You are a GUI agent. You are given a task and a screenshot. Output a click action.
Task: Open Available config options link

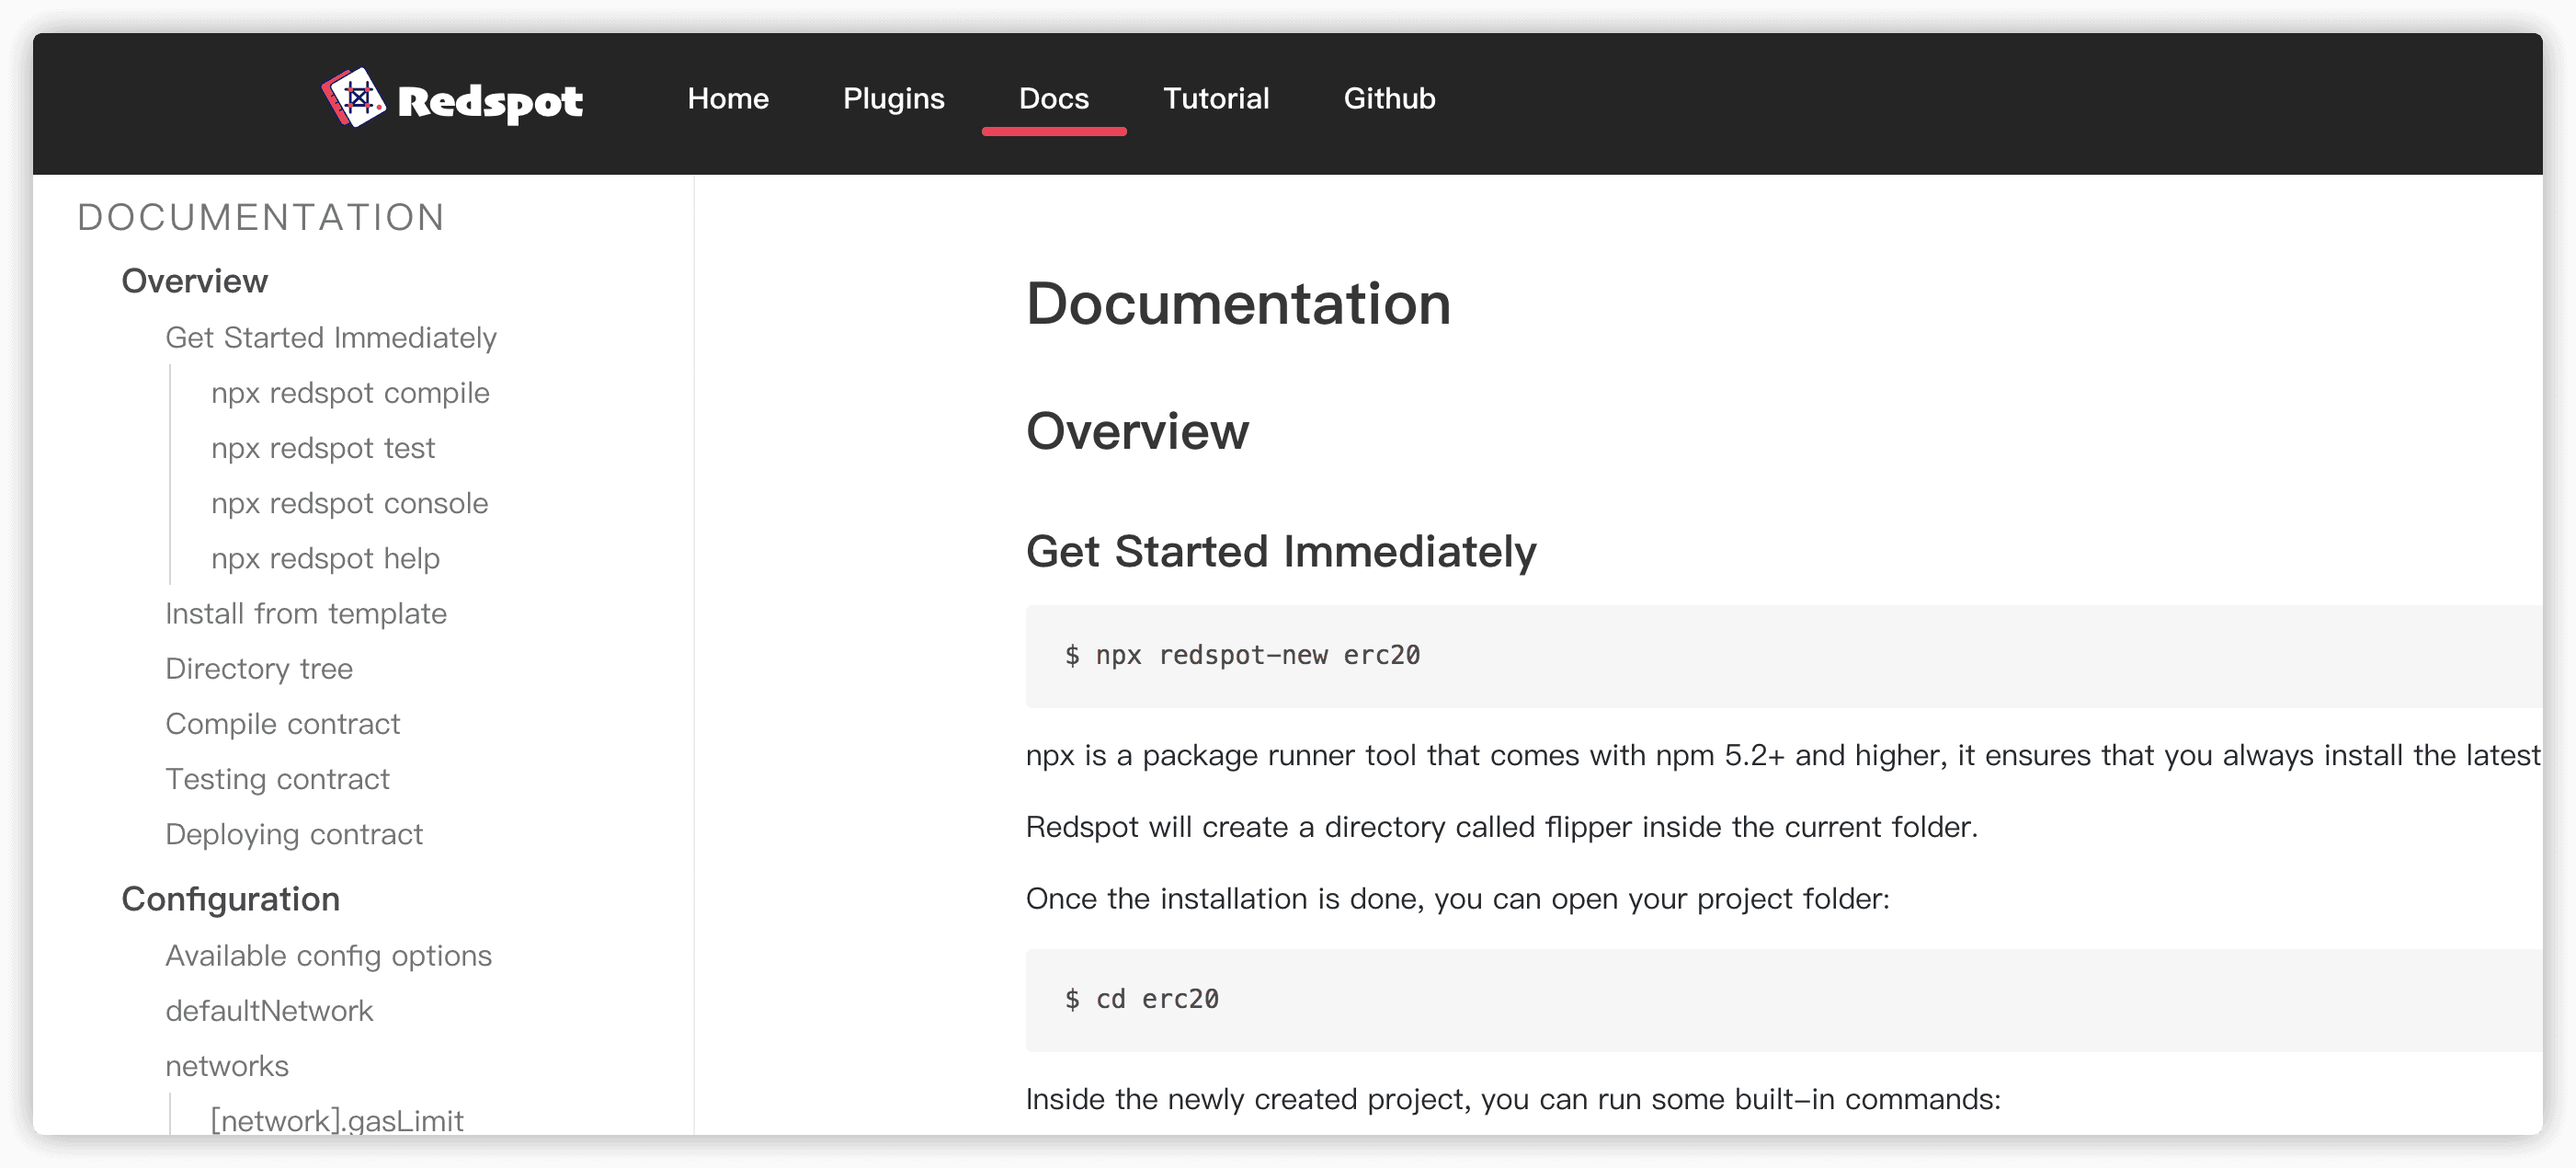point(328,956)
